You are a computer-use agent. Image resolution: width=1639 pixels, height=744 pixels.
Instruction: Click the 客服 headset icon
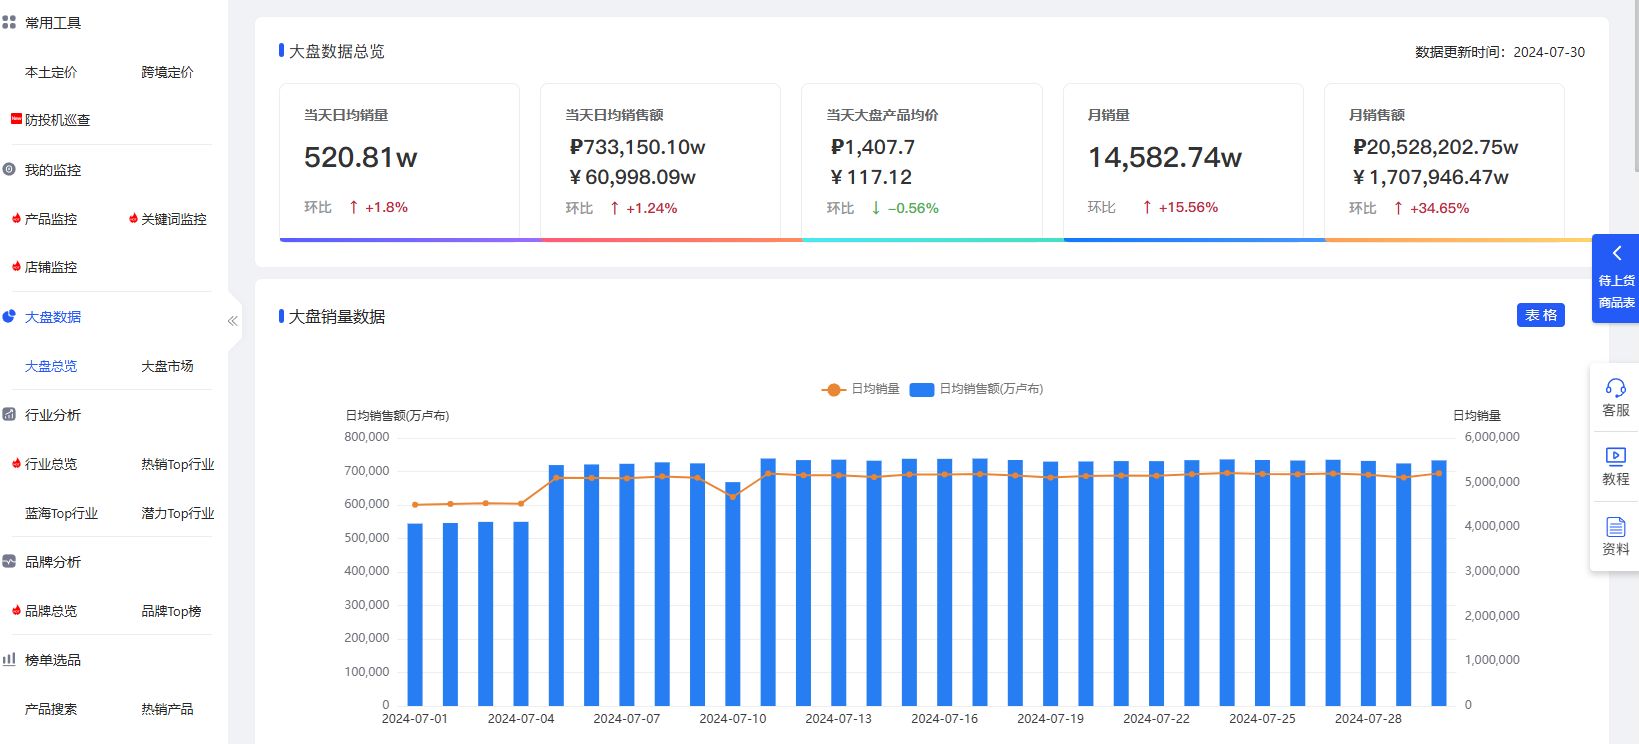pyautogui.click(x=1615, y=387)
